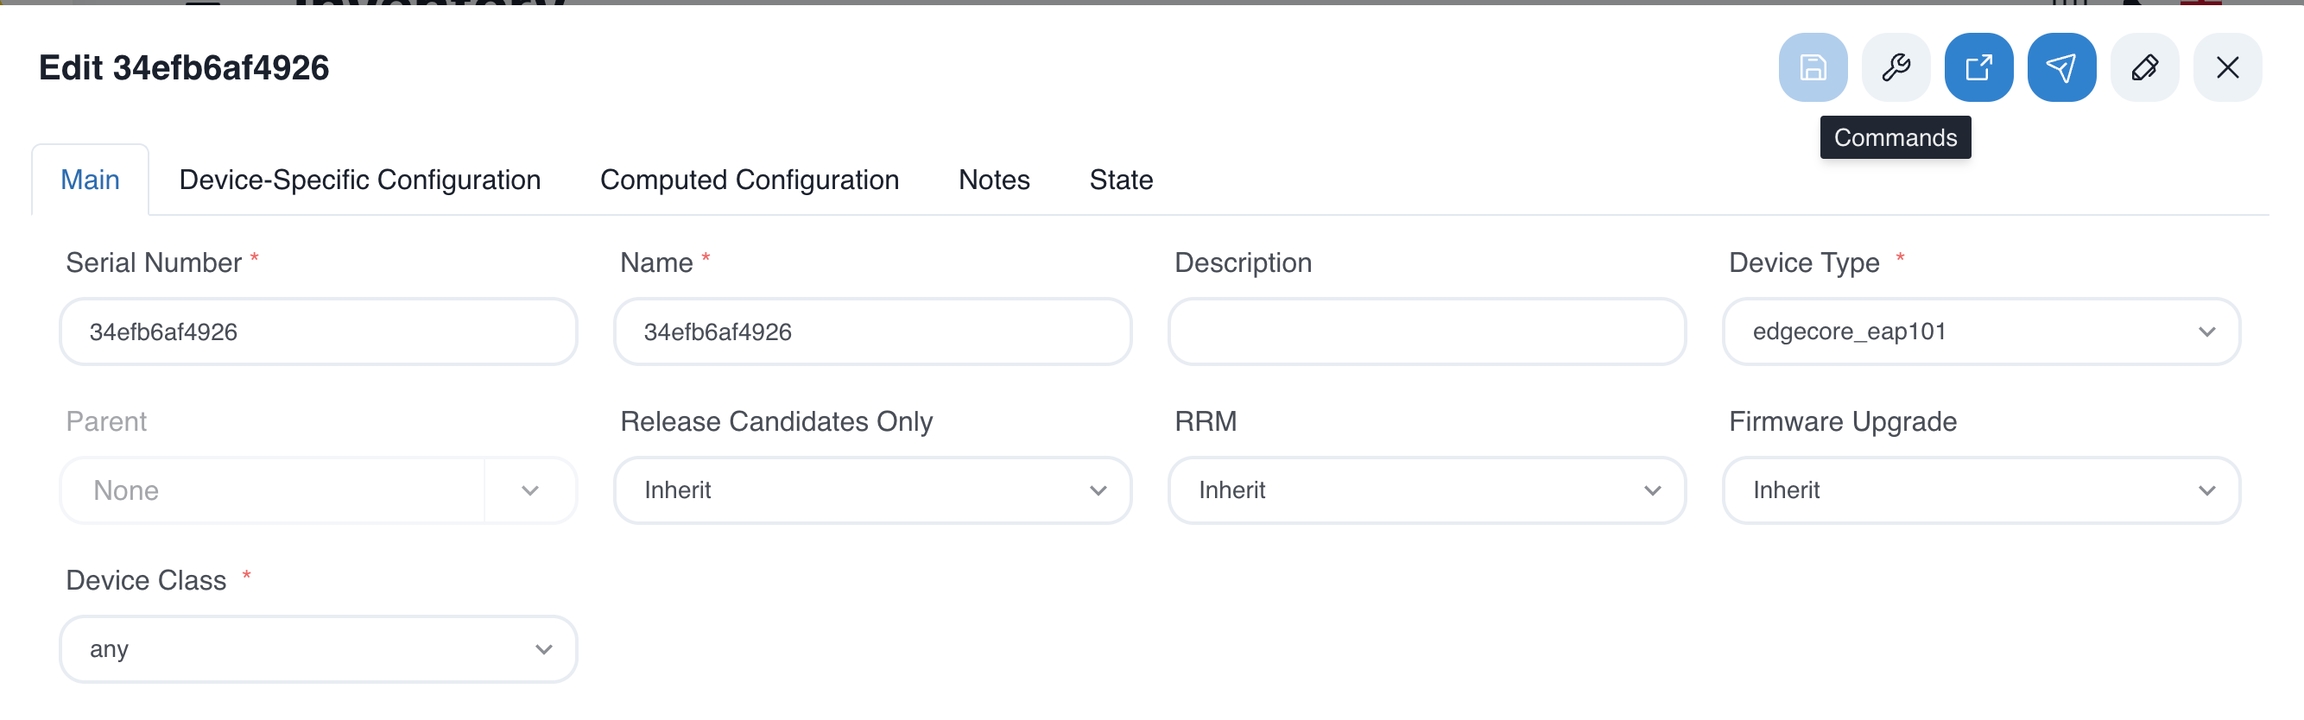Screen dimensions: 2304x720
Task: Click the open-in-new-window icon
Action: click(1978, 67)
